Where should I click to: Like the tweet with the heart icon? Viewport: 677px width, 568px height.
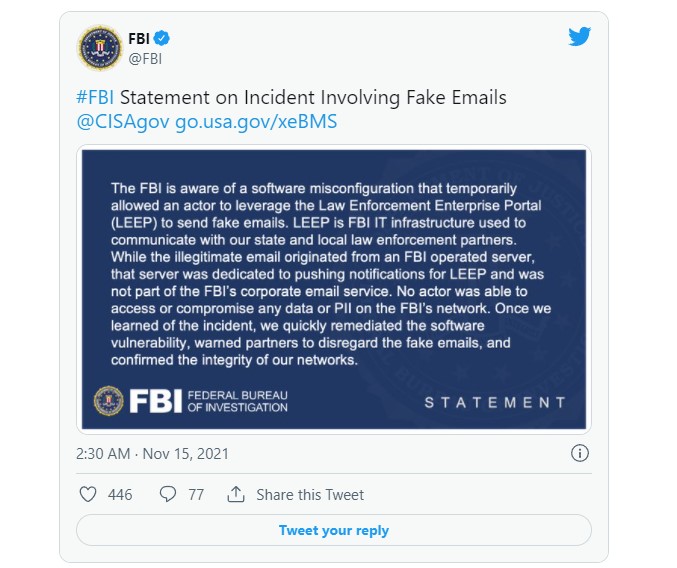tap(87, 494)
